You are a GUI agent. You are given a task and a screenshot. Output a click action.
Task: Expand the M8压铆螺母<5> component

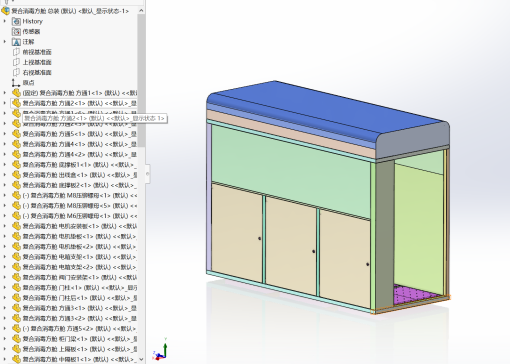click(x=5, y=206)
